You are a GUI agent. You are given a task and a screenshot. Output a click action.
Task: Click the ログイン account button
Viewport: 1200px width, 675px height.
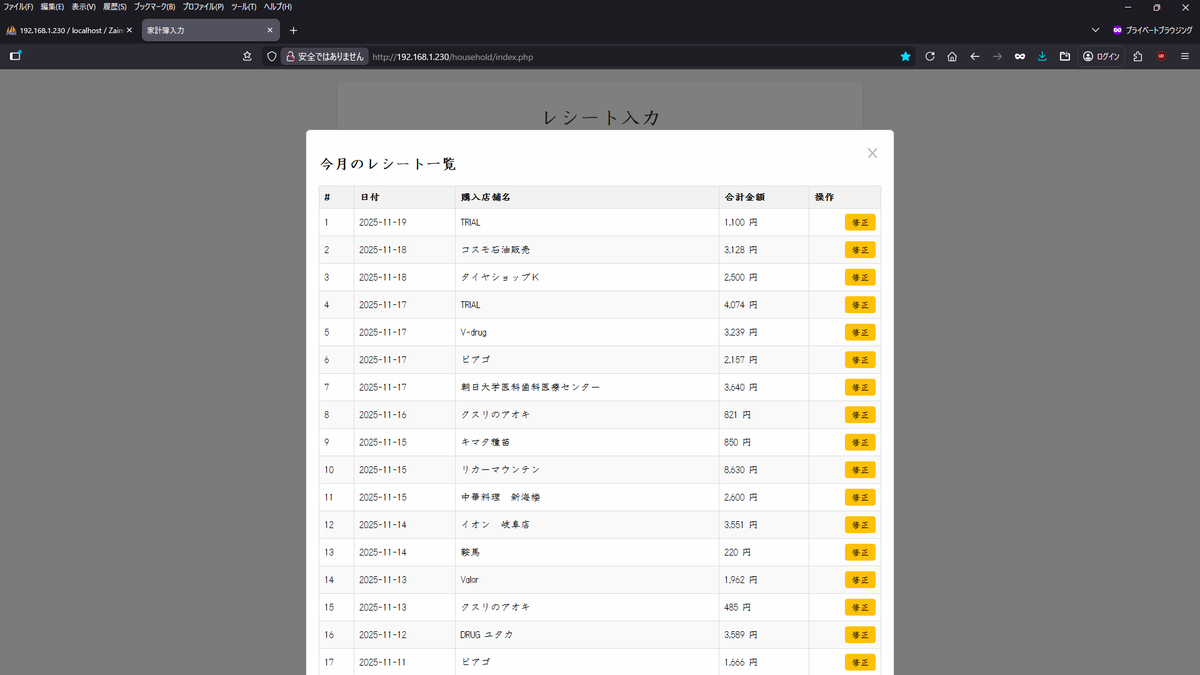click(x=1101, y=57)
